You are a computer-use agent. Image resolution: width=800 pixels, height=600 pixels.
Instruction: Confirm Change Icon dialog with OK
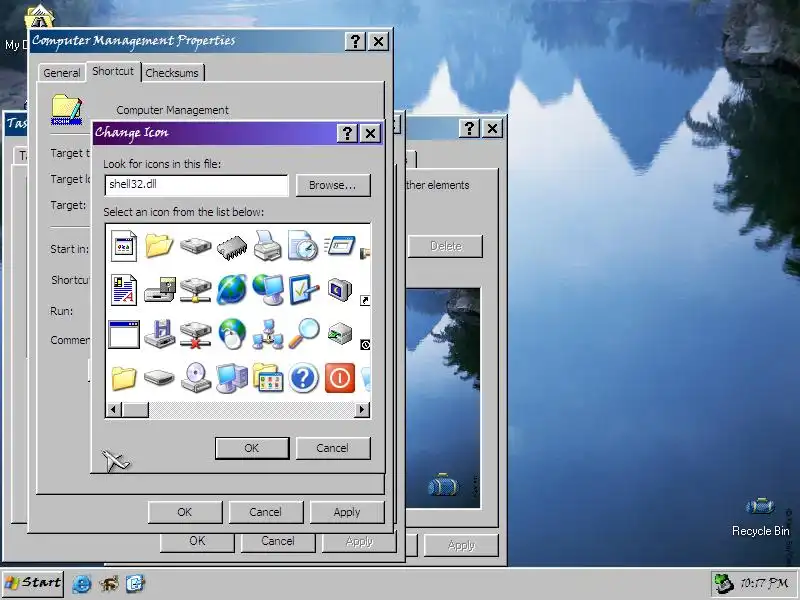click(252, 448)
